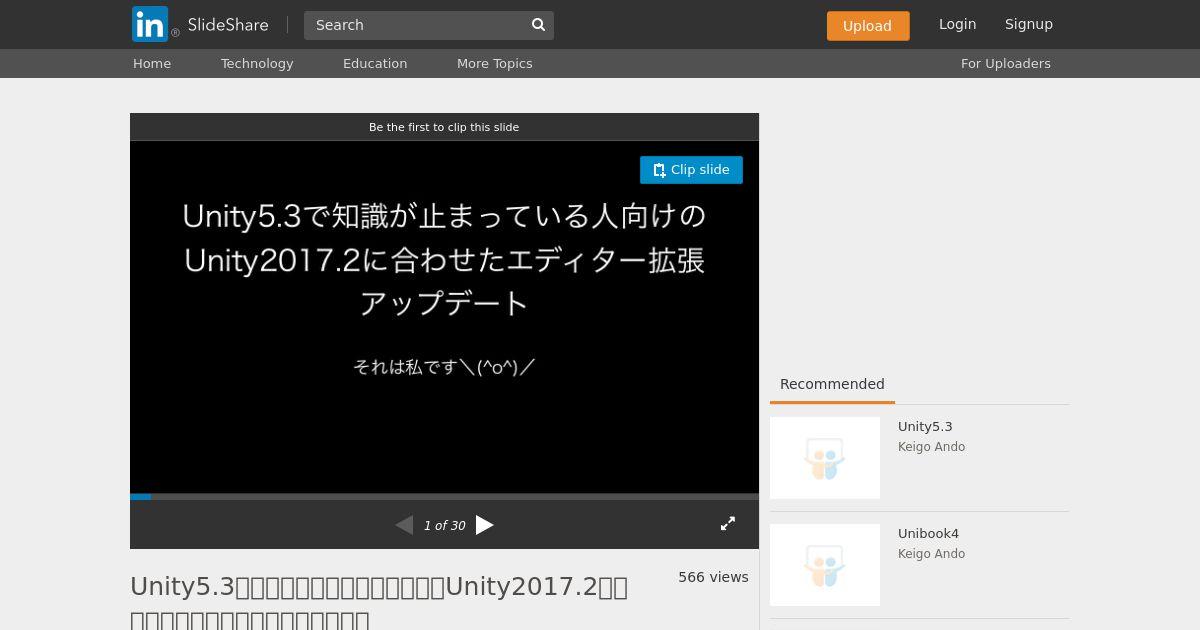Click the search magnifier icon

[x=538, y=25]
